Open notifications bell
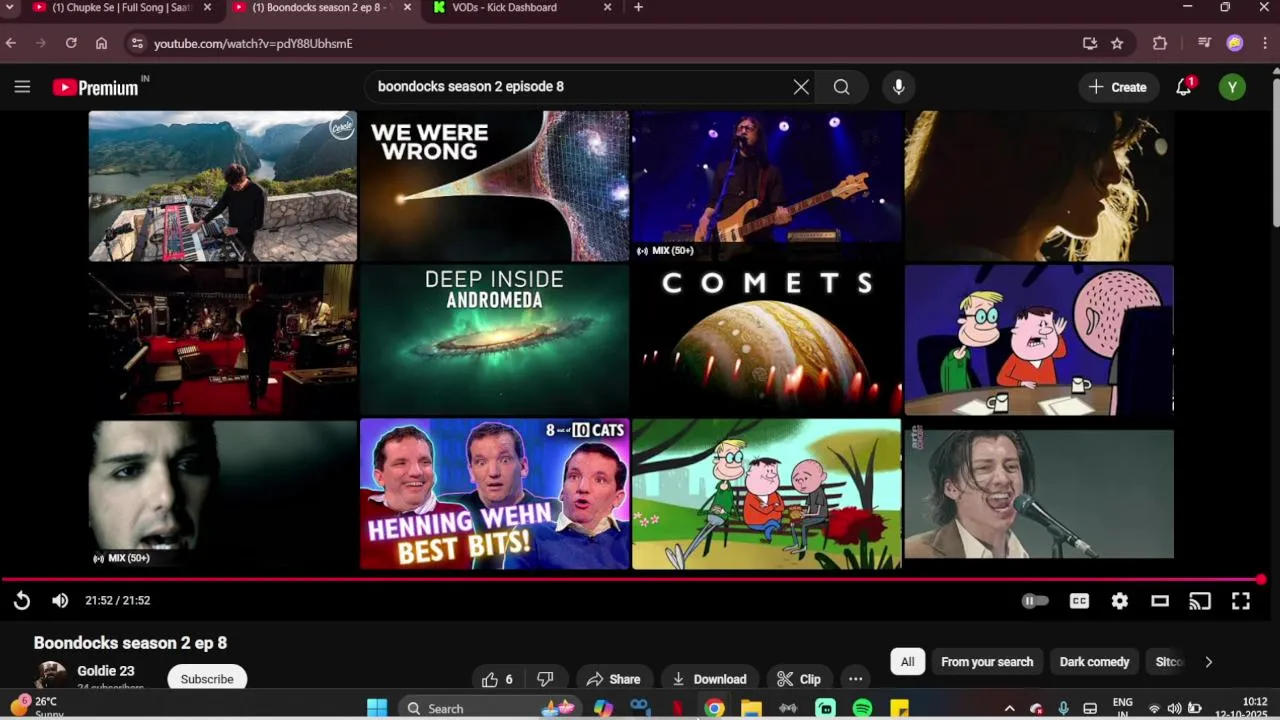 point(1184,87)
